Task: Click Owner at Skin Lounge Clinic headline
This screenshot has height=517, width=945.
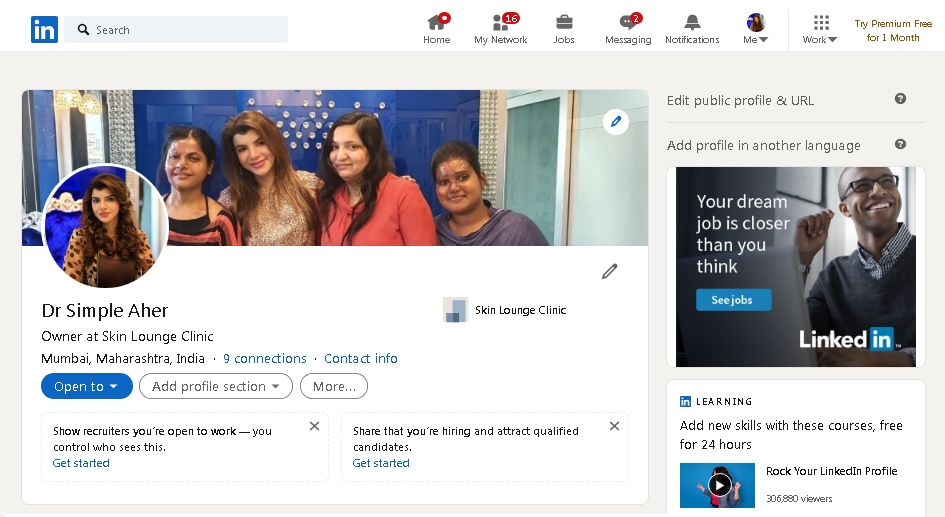Action: [x=127, y=336]
